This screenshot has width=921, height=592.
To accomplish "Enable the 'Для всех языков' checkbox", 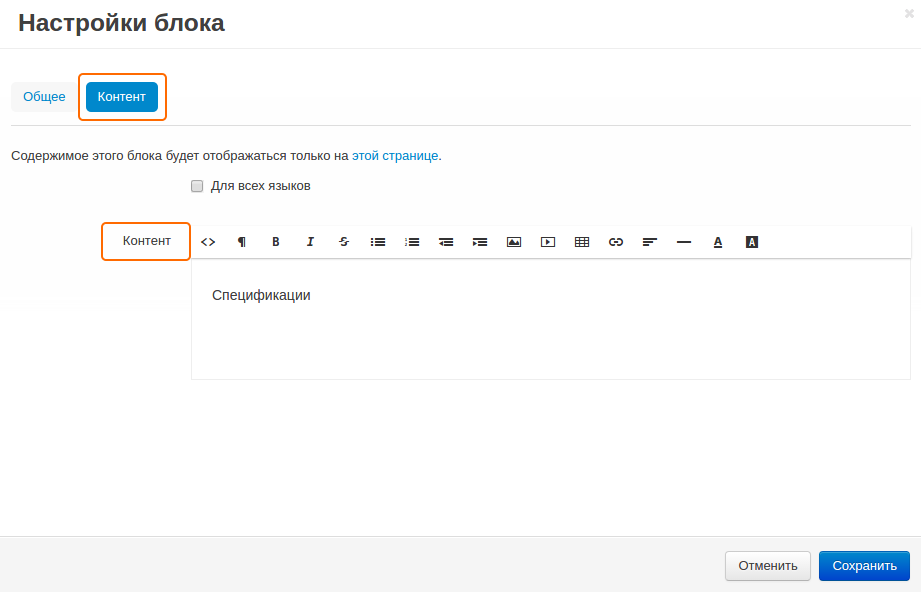I will (197, 186).
